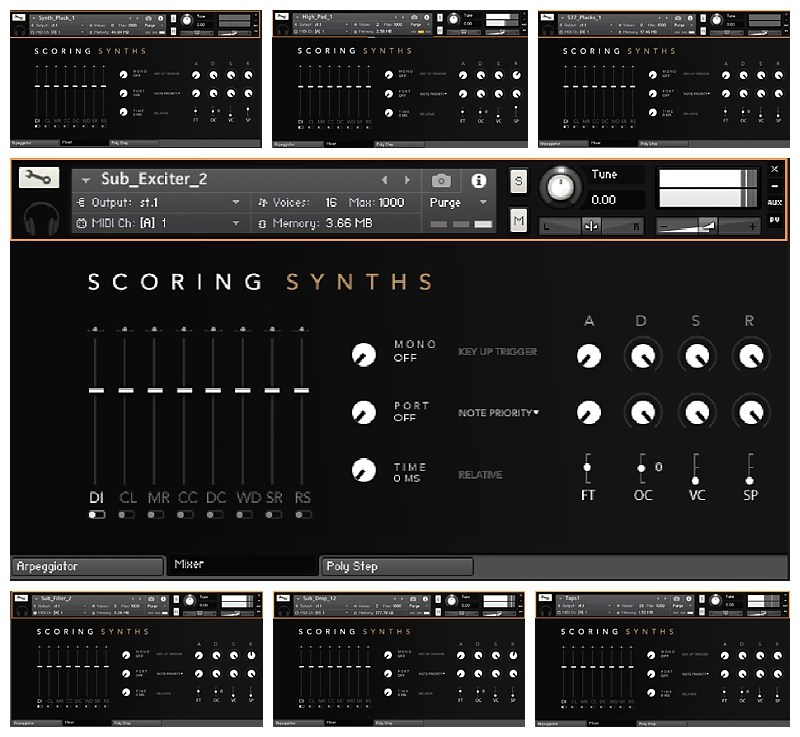800x737 pixels.
Task: Click the MONO knob in the large panel
Action: tap(364, 354)
